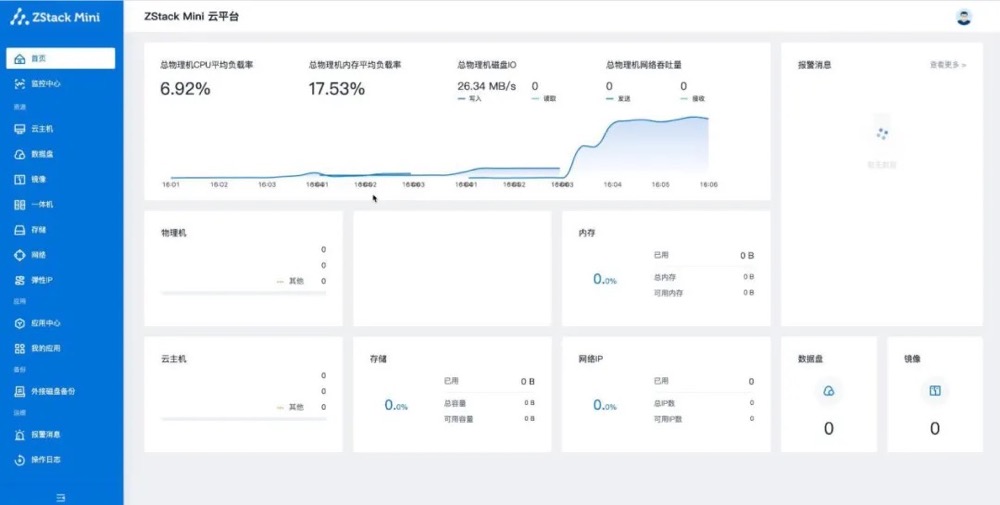The height and width of the screenshot is (505, 1000).
Task: Click the 物理机 card progress bar
Action: pos(244,293)
